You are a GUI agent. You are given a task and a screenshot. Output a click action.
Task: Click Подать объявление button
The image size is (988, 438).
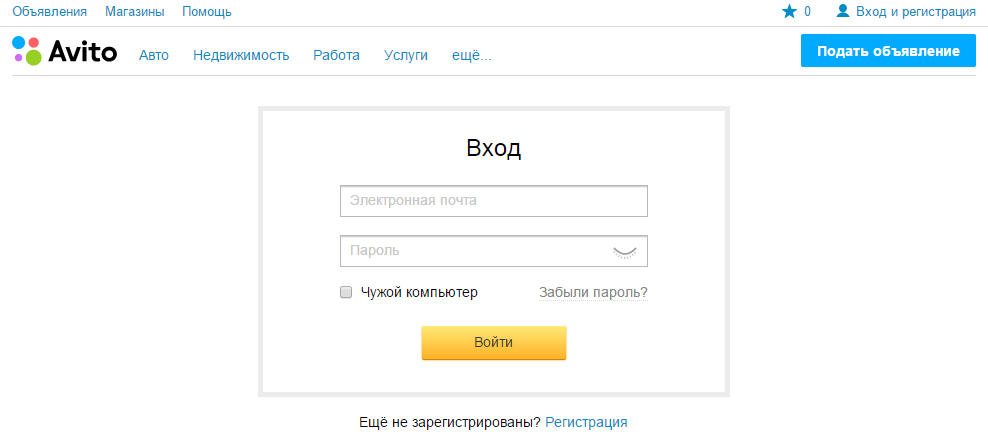(x=888, y=51)
